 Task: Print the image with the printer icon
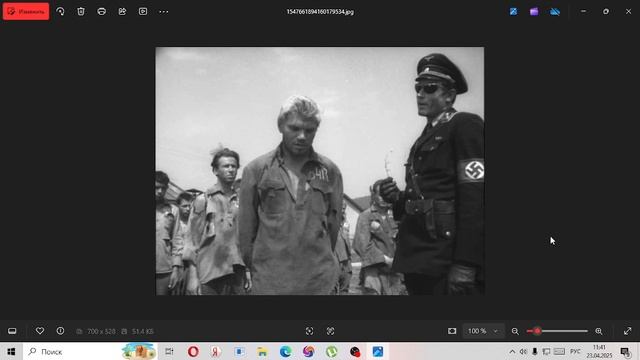[x=102, y=11]
